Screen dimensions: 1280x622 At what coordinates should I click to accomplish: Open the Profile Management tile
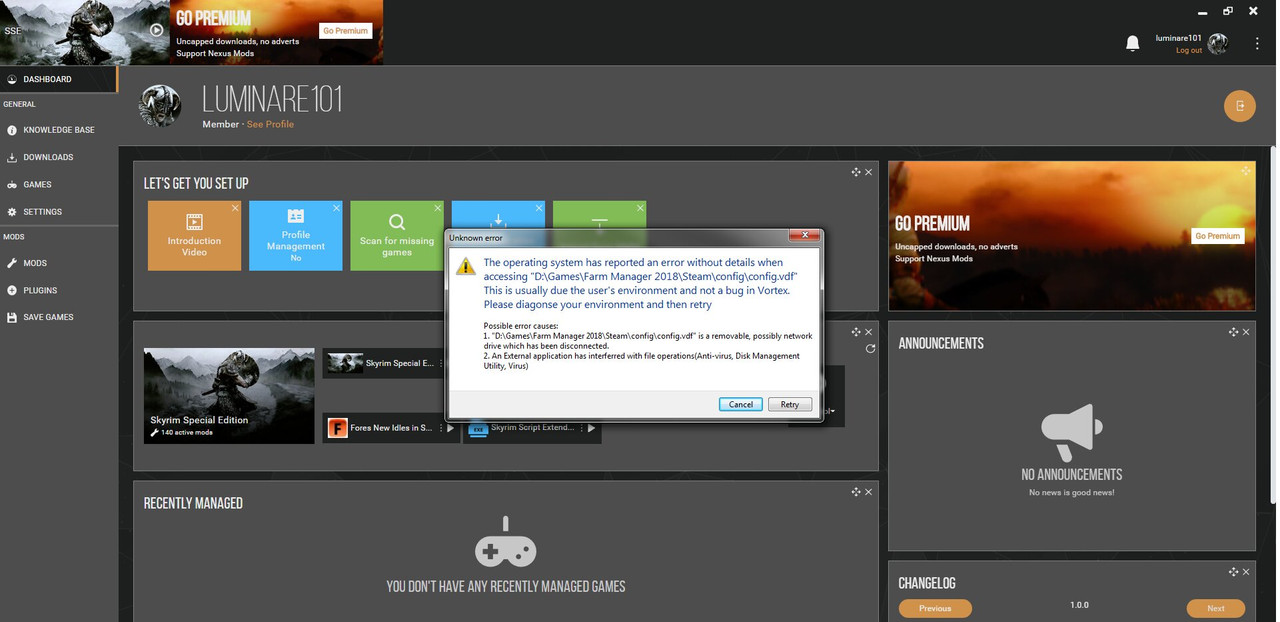coord(295,235)
